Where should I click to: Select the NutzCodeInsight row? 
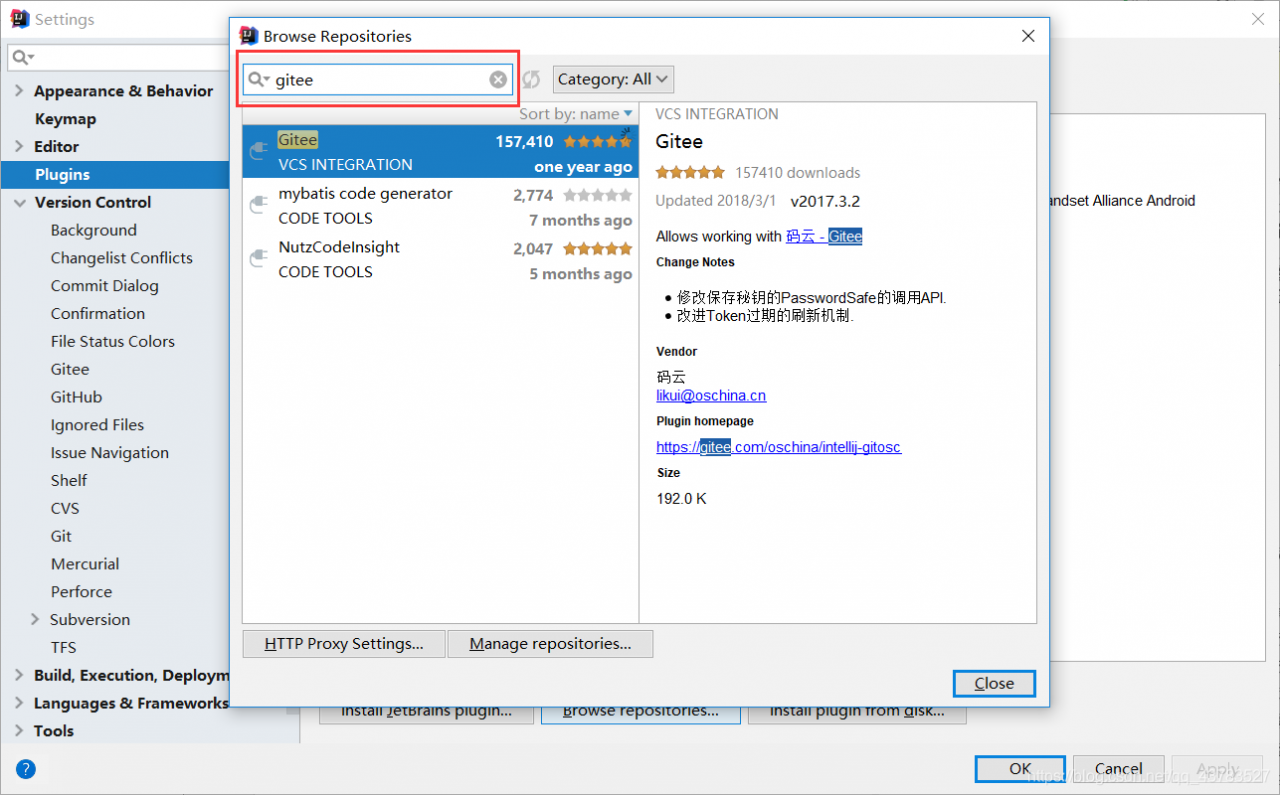440,260
